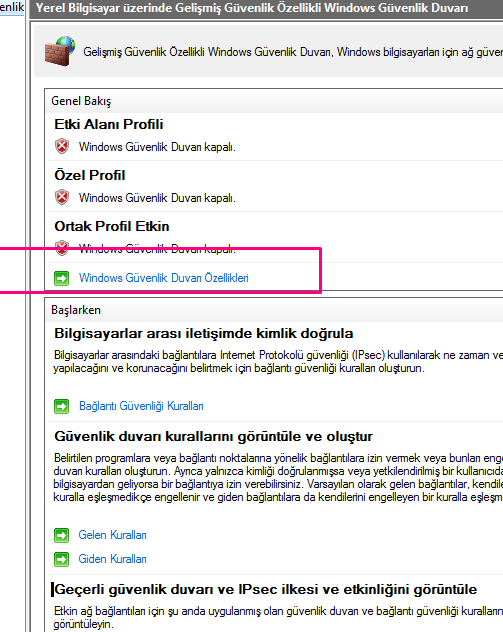Viewport: 503px width, 632px height.
Task: Click firewall status text under Etki Alanı Profili
Action: point(157,147)
